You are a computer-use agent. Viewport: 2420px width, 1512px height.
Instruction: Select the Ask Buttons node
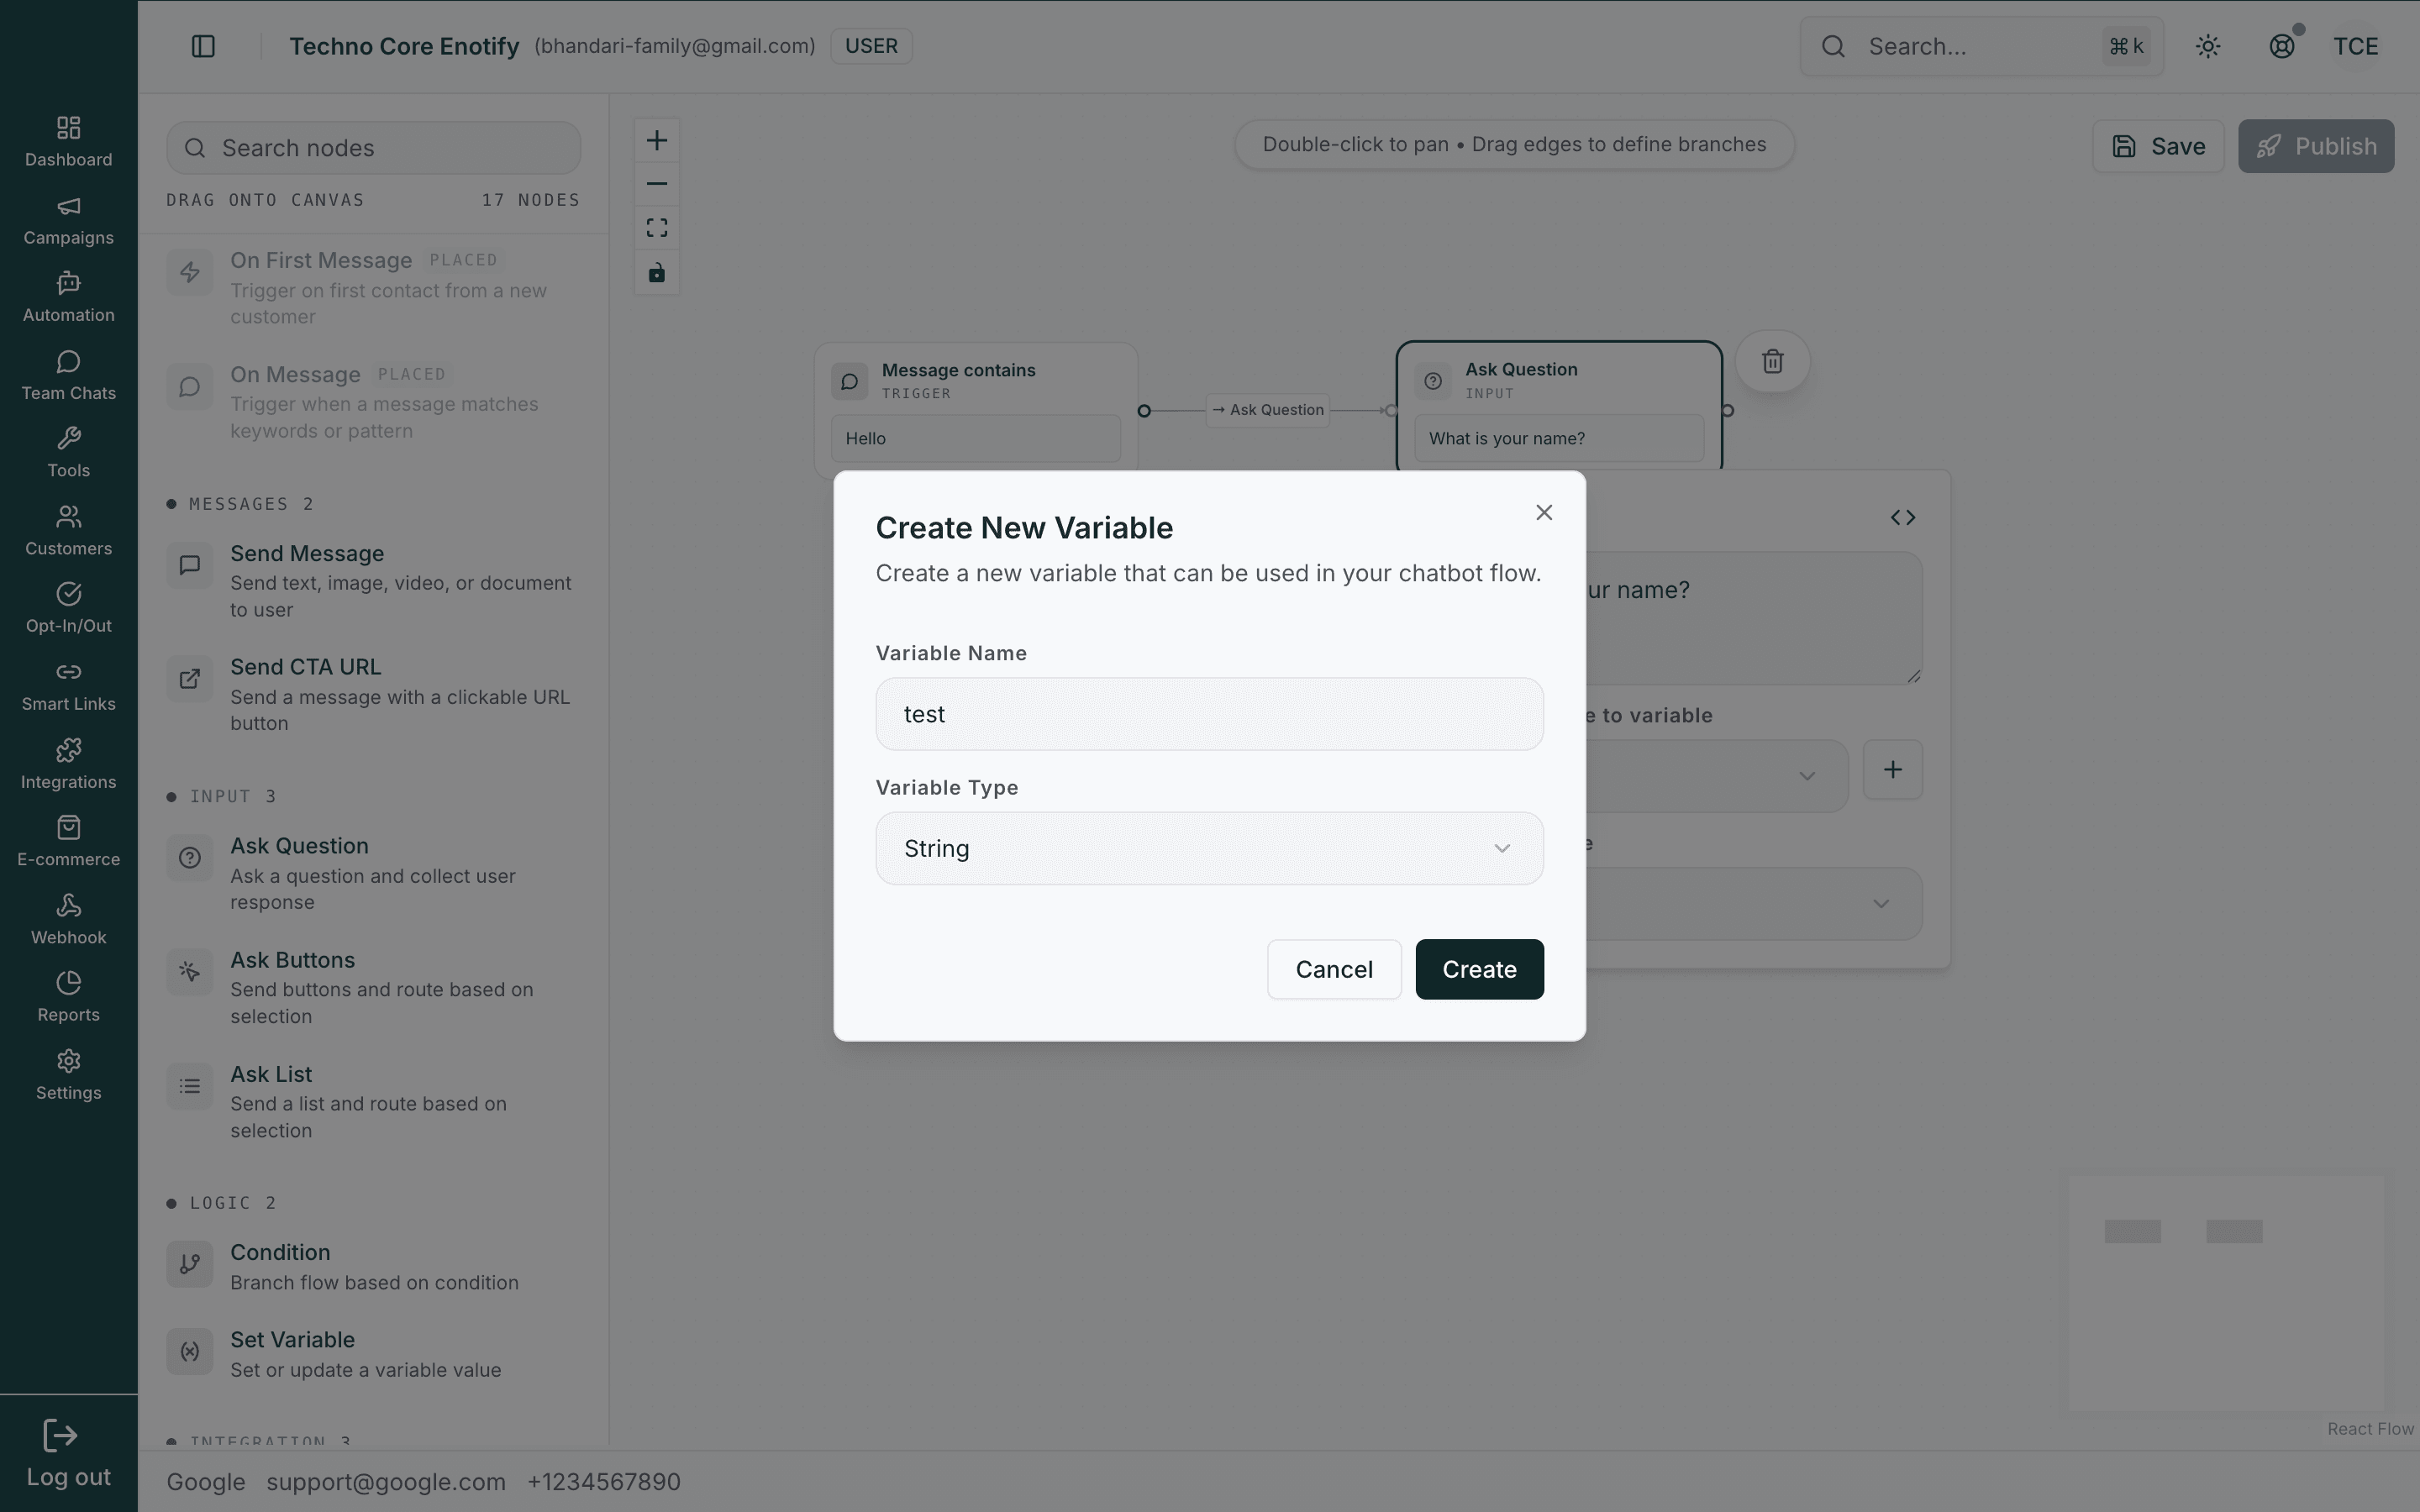click(373, 987)
